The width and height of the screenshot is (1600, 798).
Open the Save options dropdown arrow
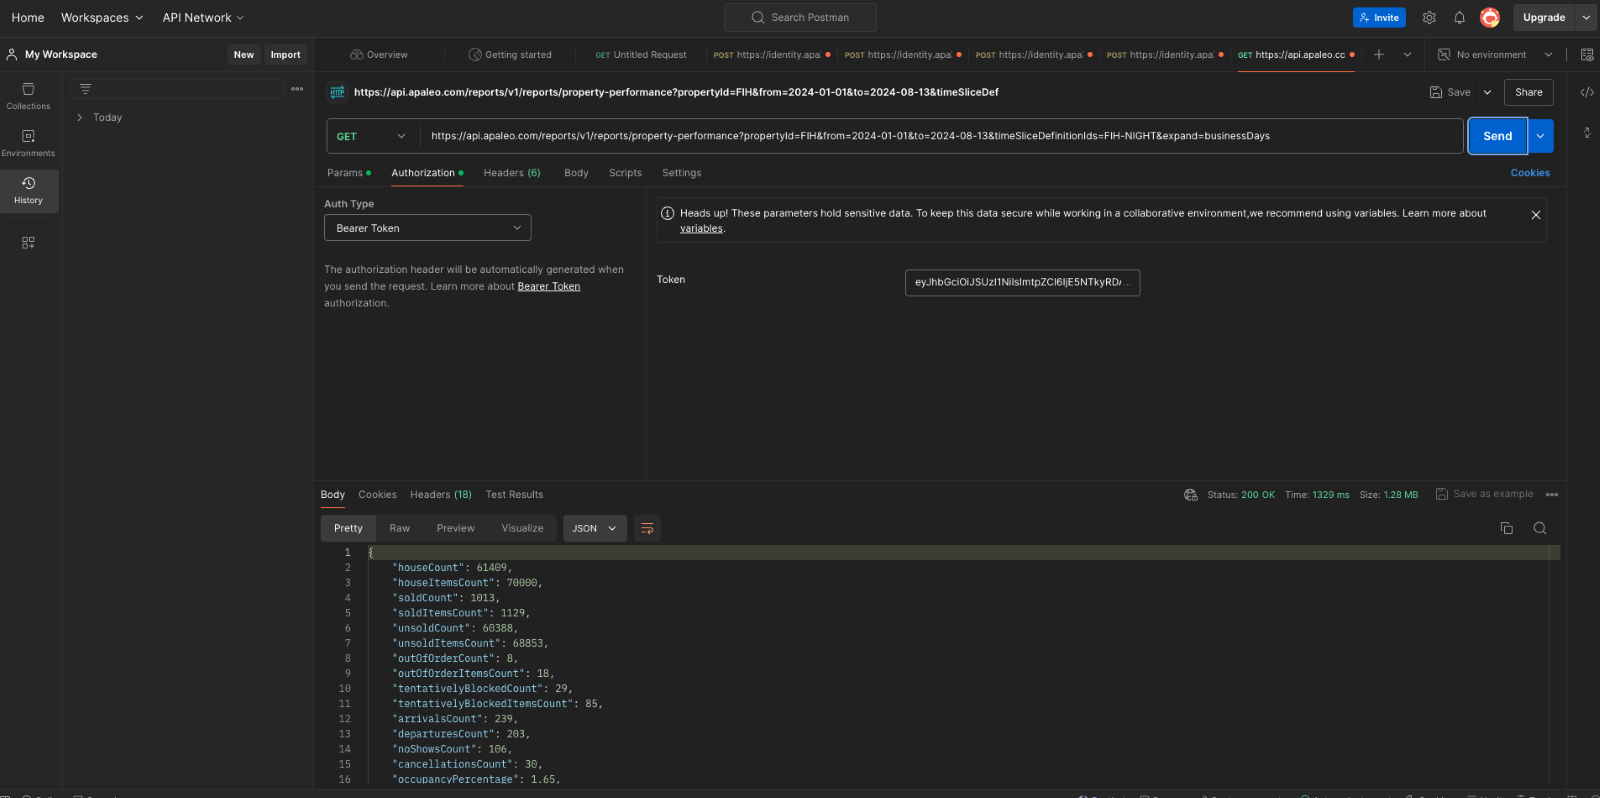pos(1487,92)
